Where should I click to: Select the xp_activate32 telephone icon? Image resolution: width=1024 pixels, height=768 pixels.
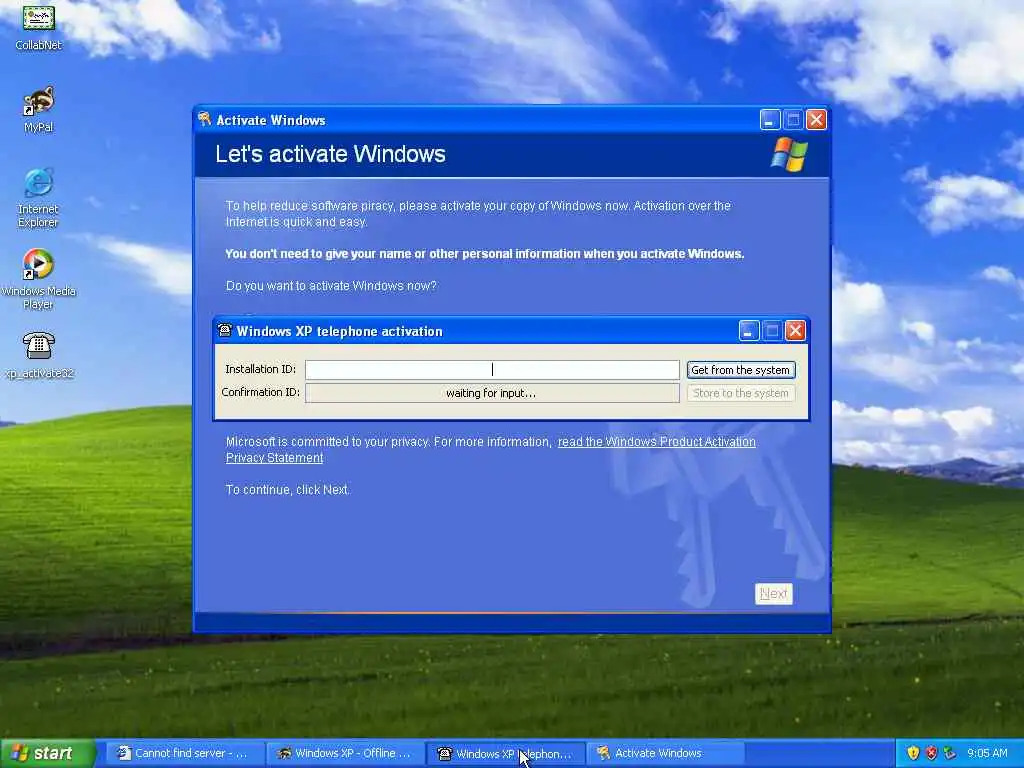click(39, 355)
